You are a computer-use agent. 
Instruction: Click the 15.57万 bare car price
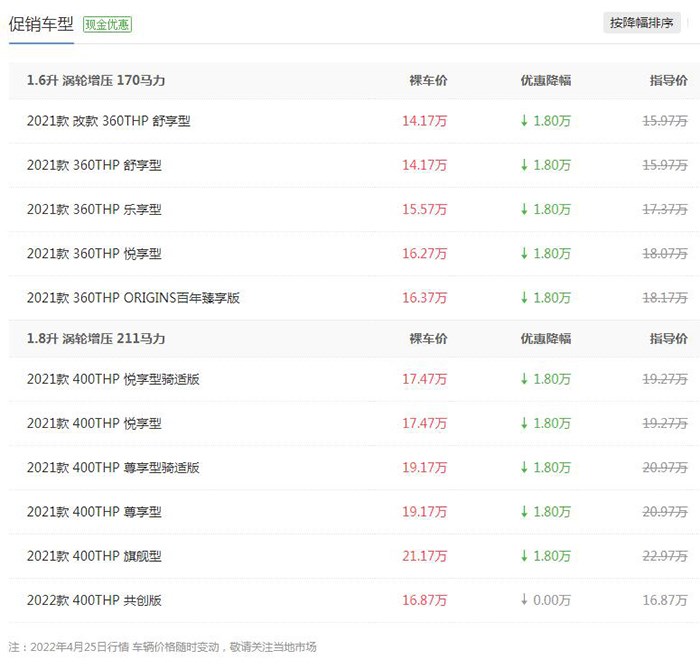click(425, 209)
